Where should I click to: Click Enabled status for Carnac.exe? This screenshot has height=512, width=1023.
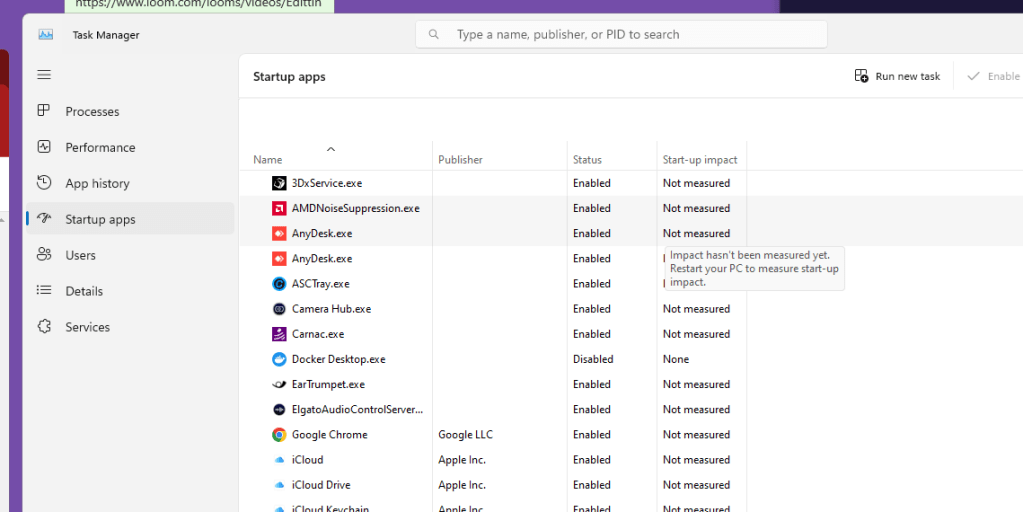point(592,334)
